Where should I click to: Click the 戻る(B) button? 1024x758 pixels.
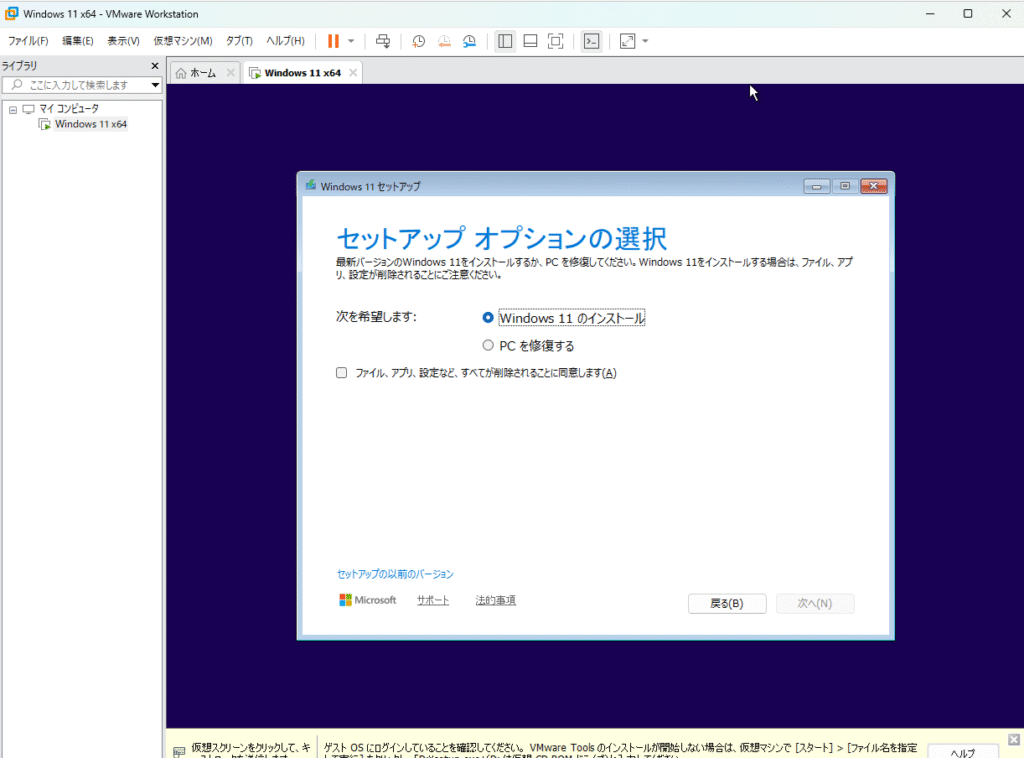pos(727,604)
